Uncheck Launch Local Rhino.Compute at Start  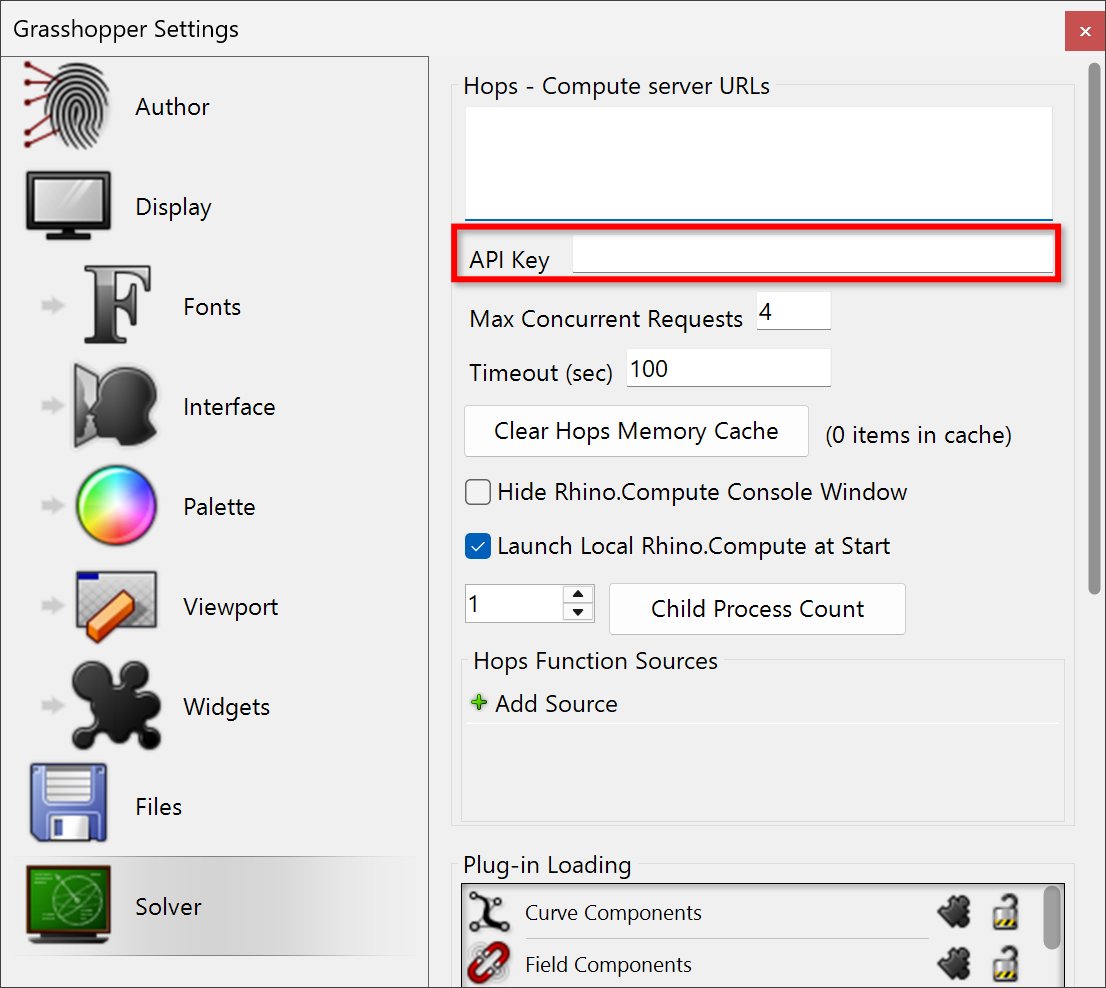pos(478,546)
